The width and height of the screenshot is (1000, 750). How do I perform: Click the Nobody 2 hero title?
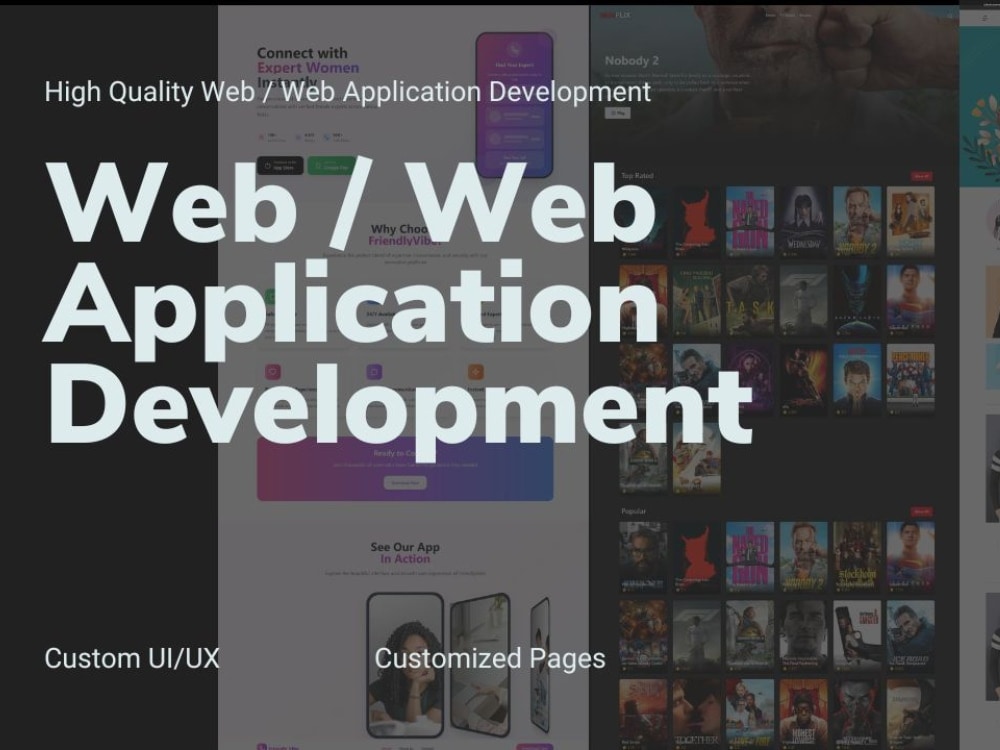coord(631,61)
